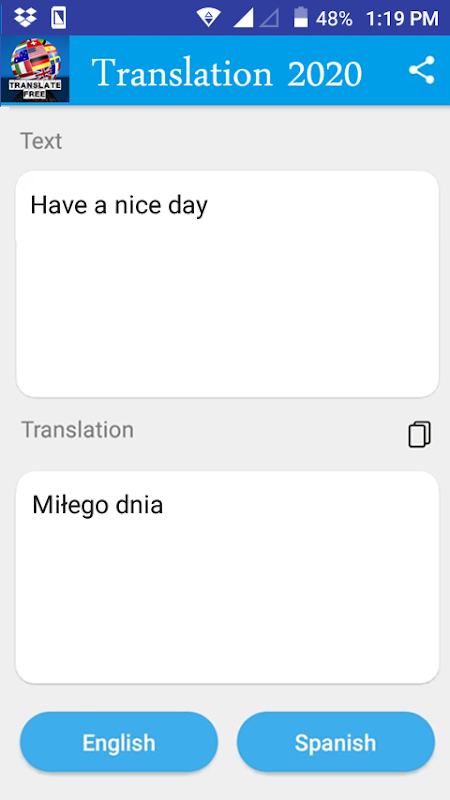450x800 pixels.
Task: Click inside the source Text input box
Action: [x=228, y=284]
